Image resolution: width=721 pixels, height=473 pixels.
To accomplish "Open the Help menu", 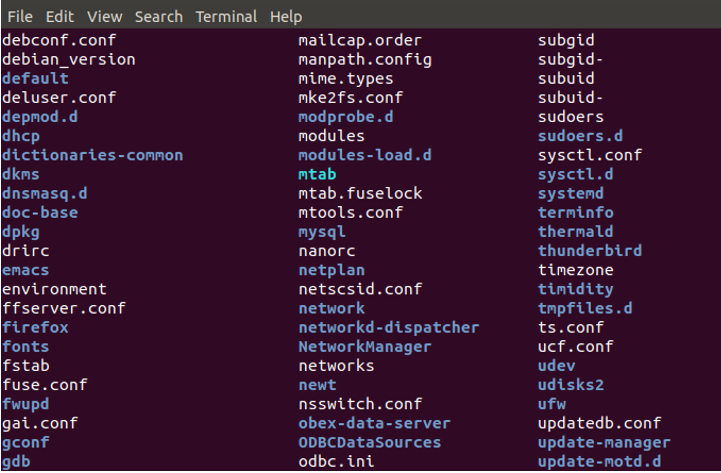I will click(286, 17).
